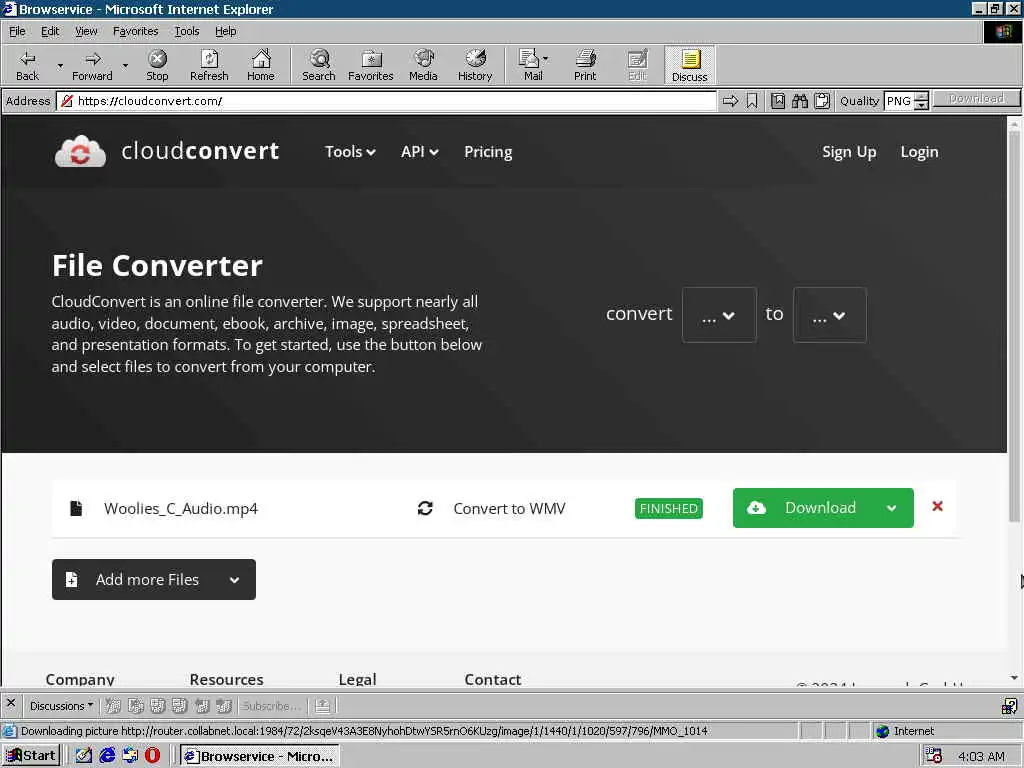Click the Windows Start button

coord(31,756)
